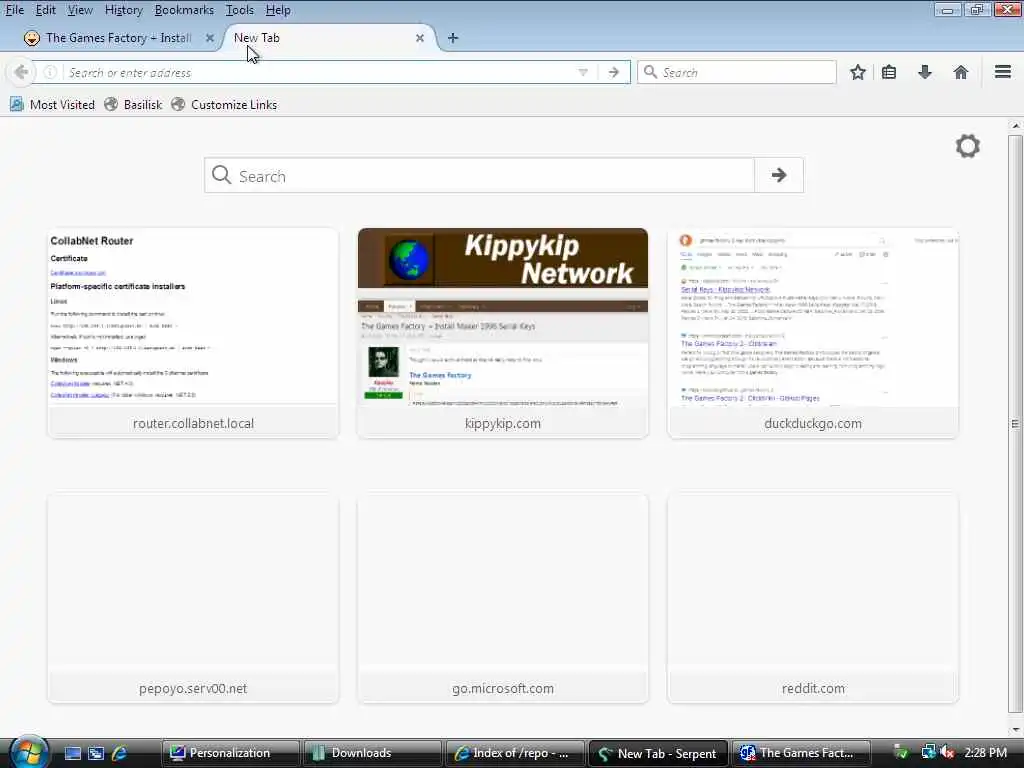Submit search with the arrow button
1024x768 pixels.
[x=778, y=175]
